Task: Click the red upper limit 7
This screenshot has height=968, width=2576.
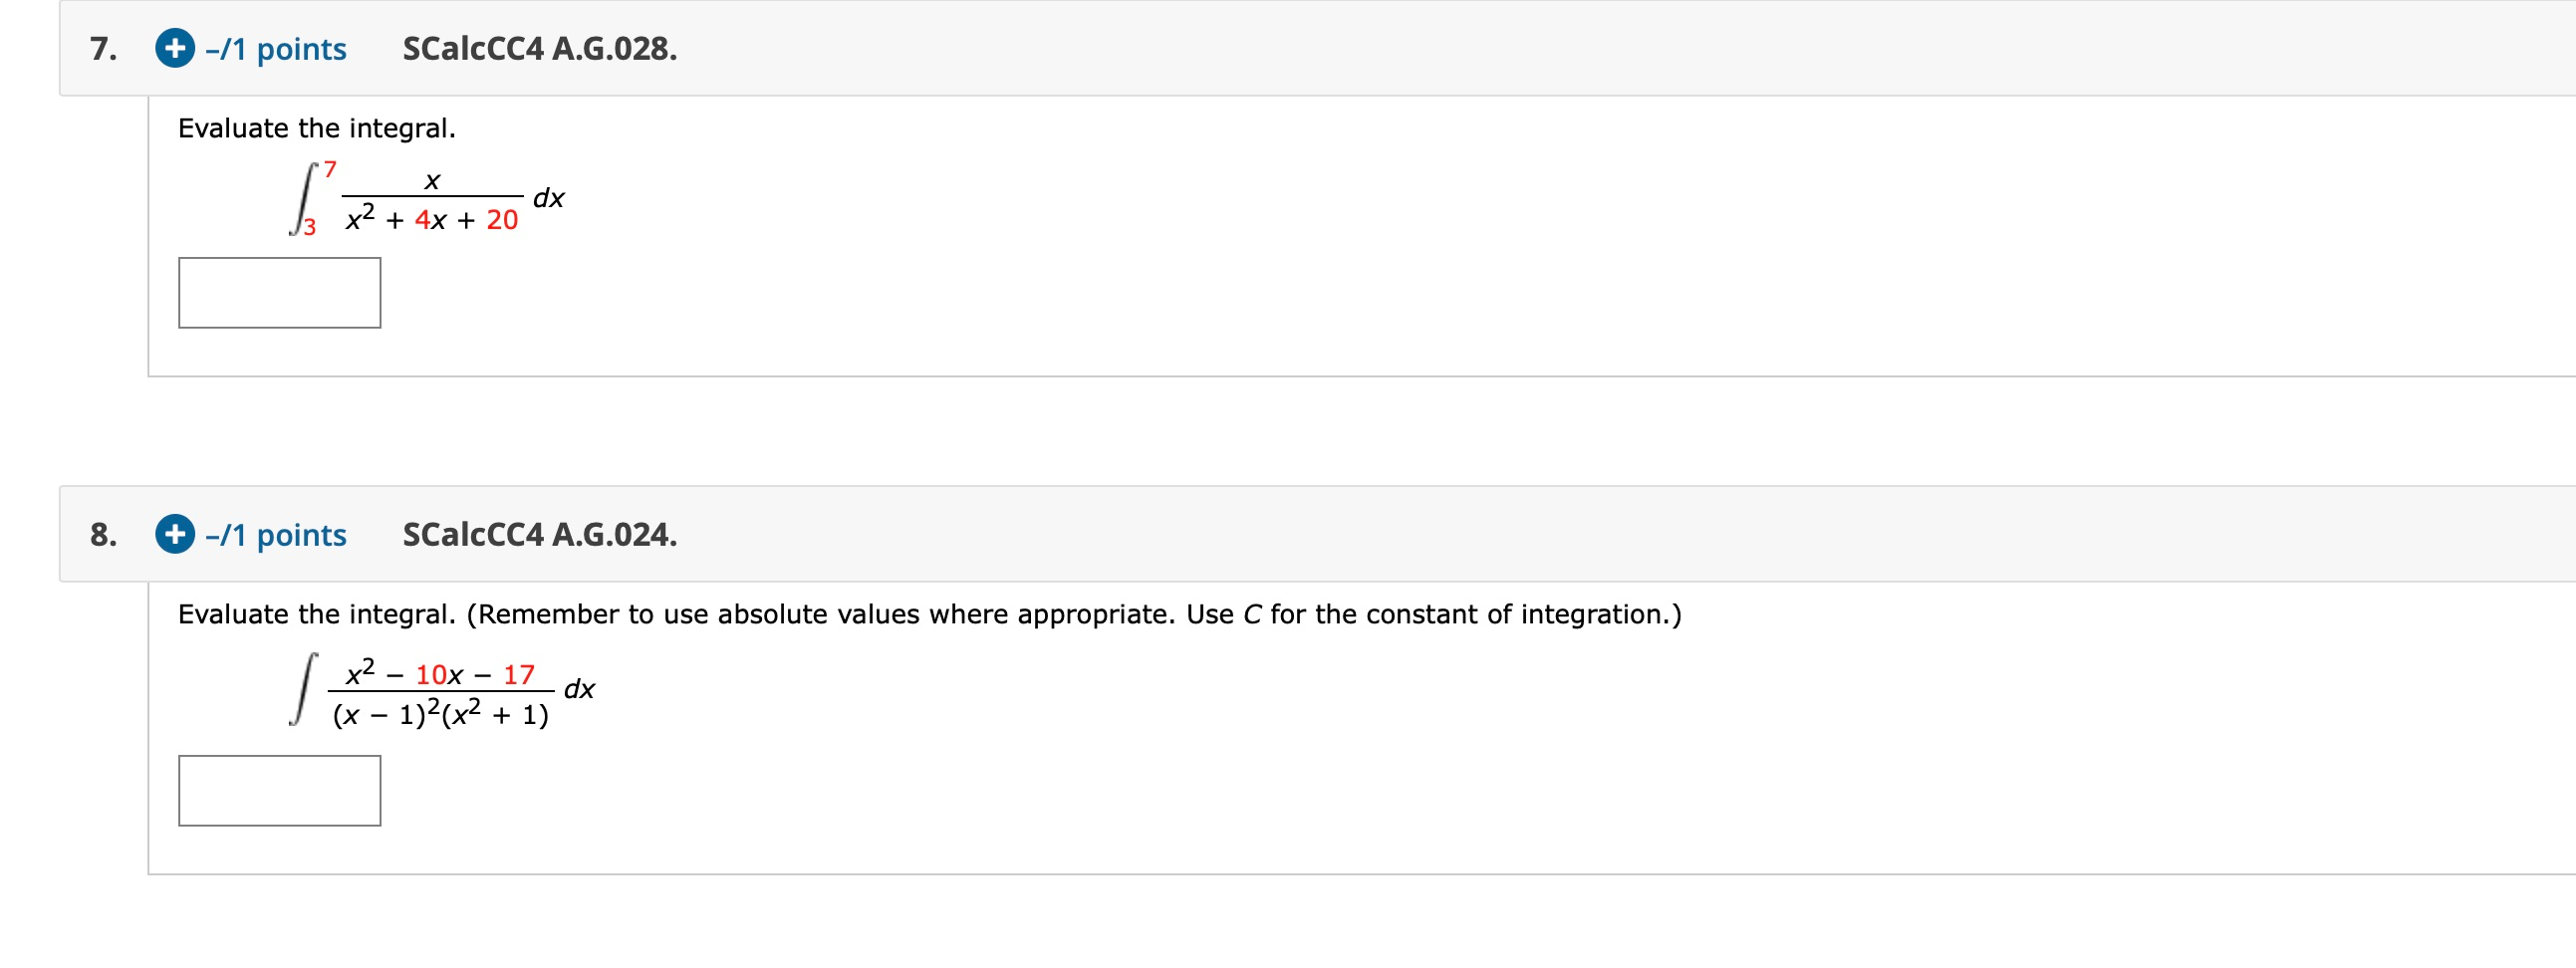Action: click(x=330, y=169)
